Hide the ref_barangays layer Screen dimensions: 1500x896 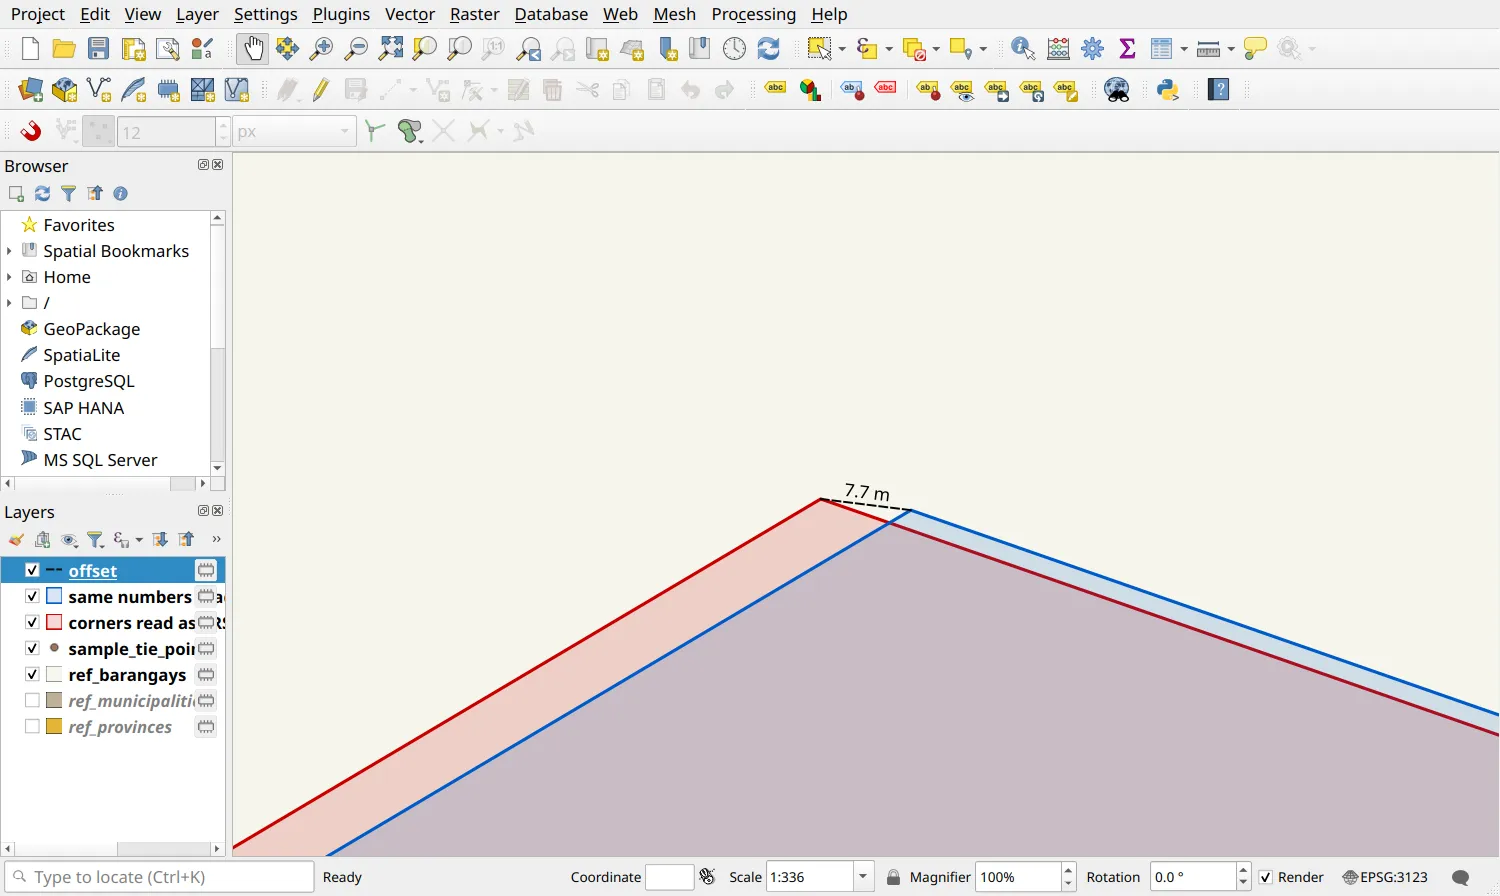[x=32, y=674]
